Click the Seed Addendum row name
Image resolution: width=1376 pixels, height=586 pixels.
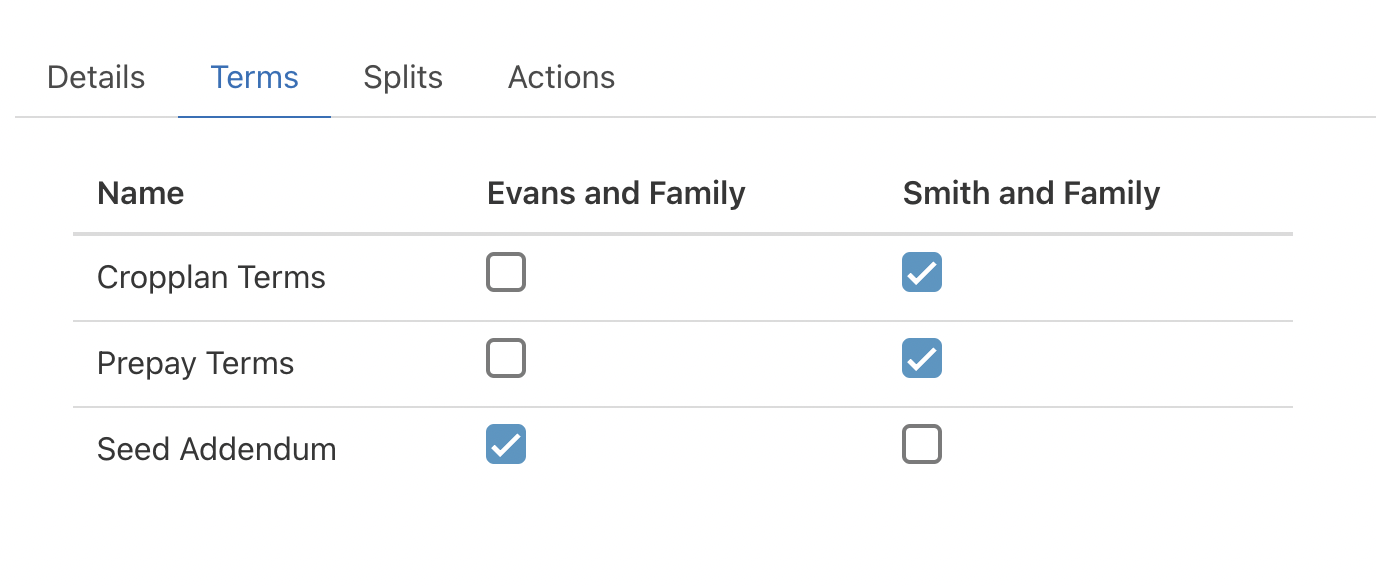(216, 449)
